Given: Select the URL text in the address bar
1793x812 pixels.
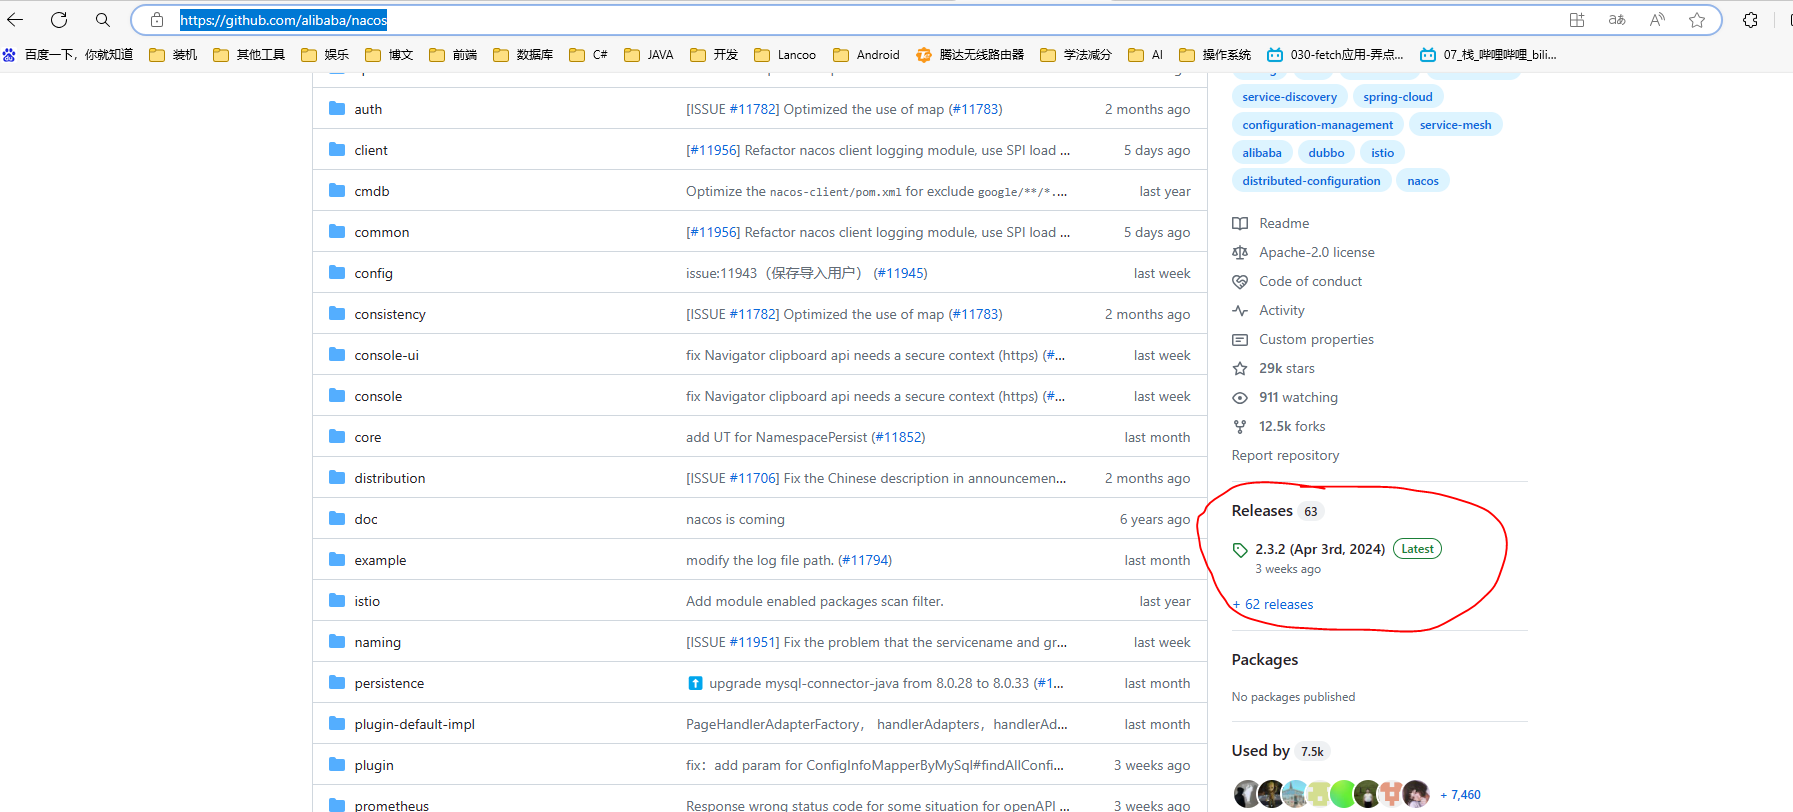Looking at the screenshot, I should [x=283, y=20].
